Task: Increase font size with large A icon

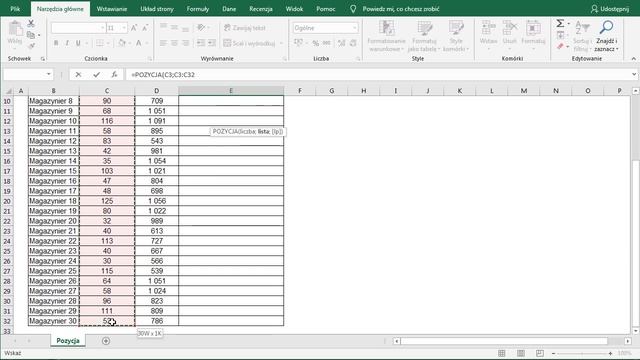Action: (134, 28)
